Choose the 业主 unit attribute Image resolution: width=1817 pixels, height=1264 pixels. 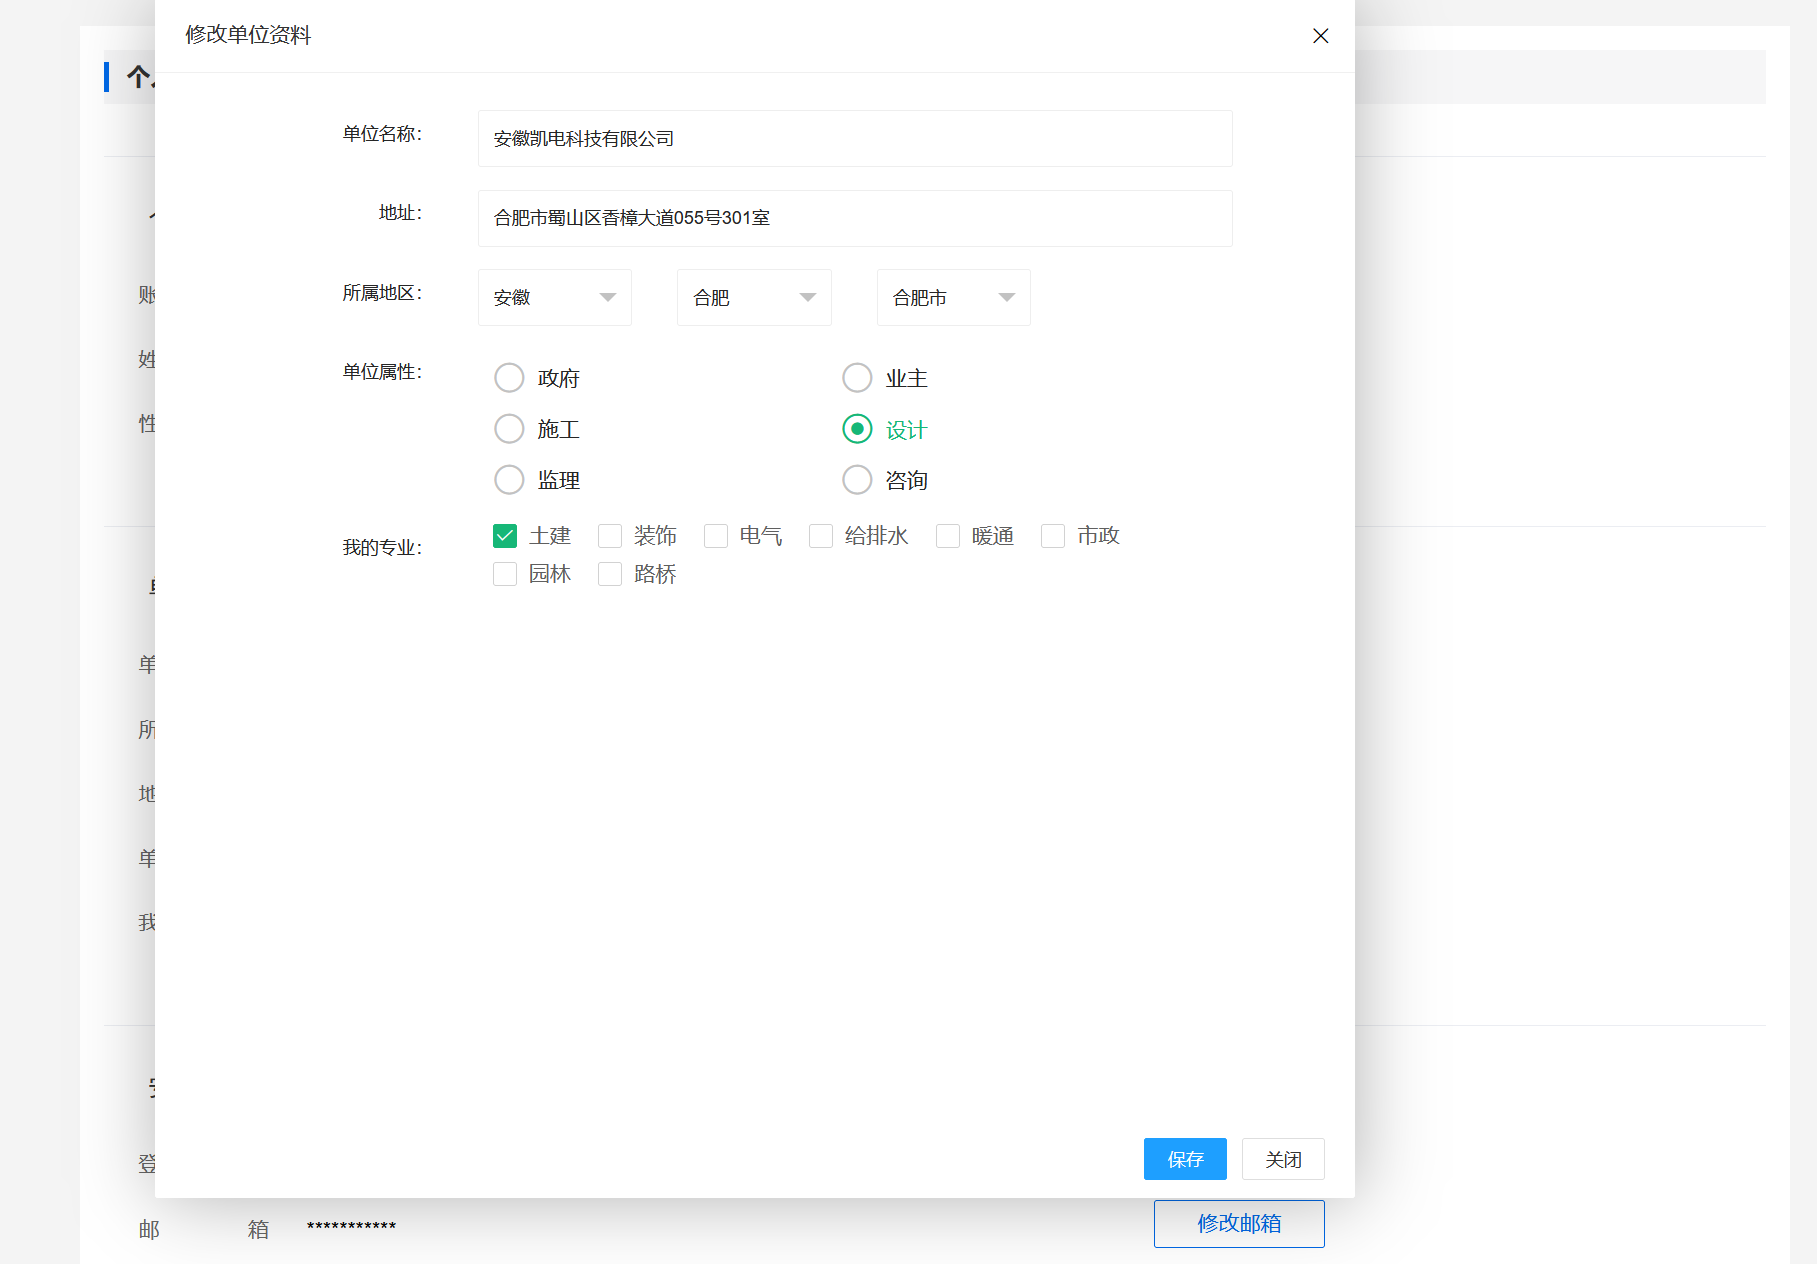(x=857, y=378)
